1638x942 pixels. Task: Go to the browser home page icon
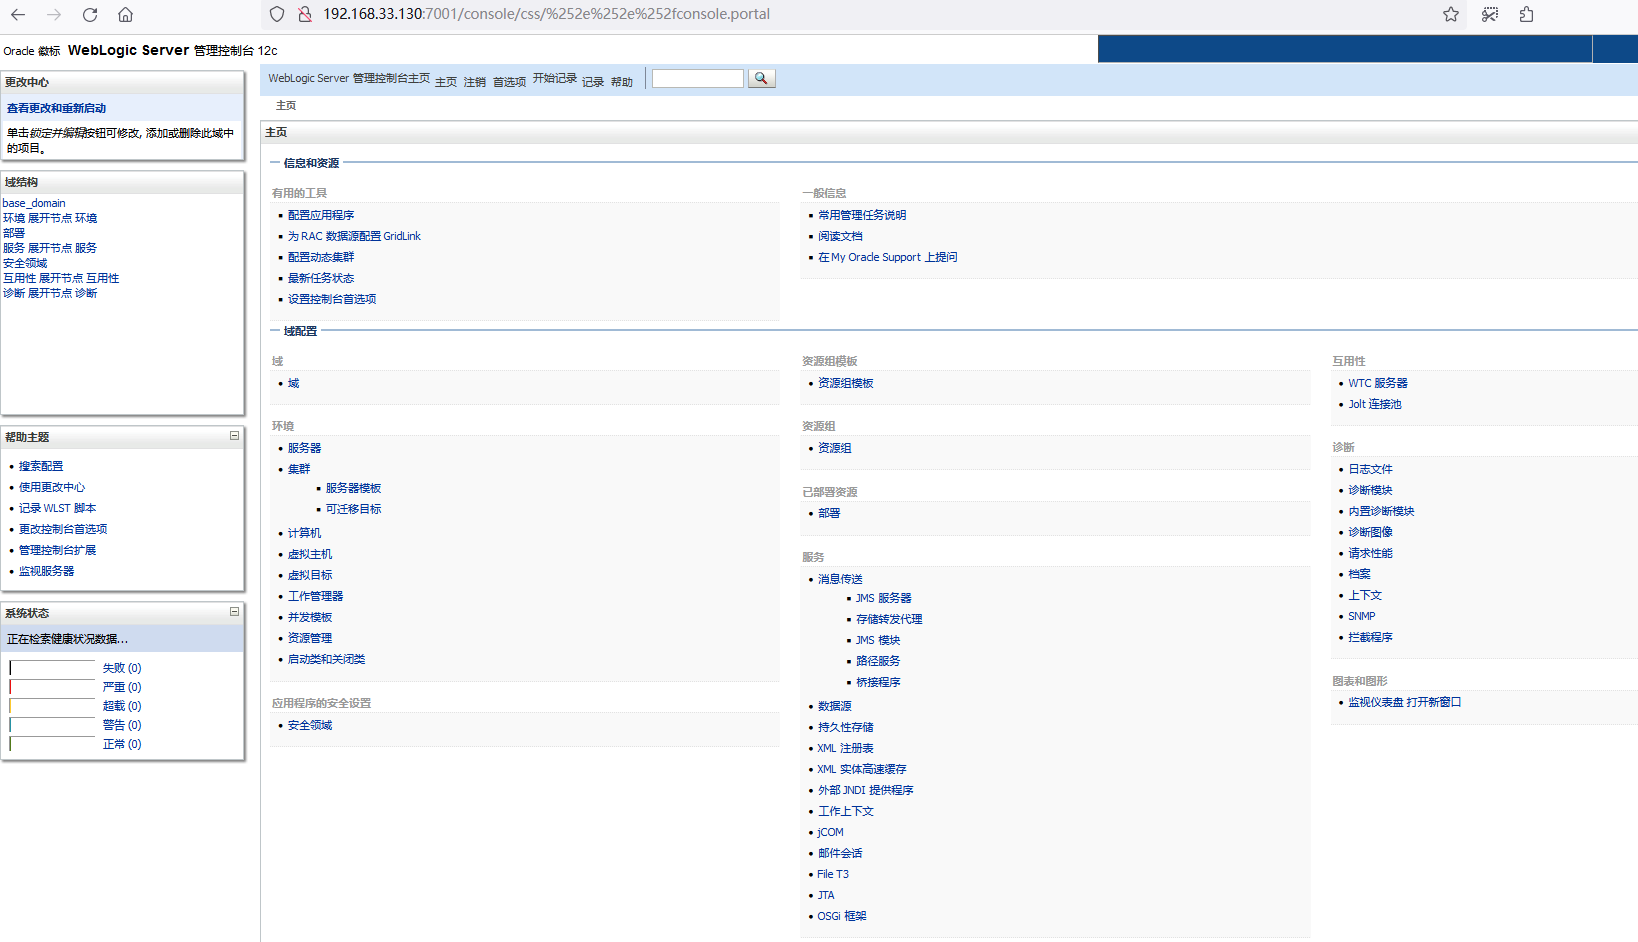point(125,14)
